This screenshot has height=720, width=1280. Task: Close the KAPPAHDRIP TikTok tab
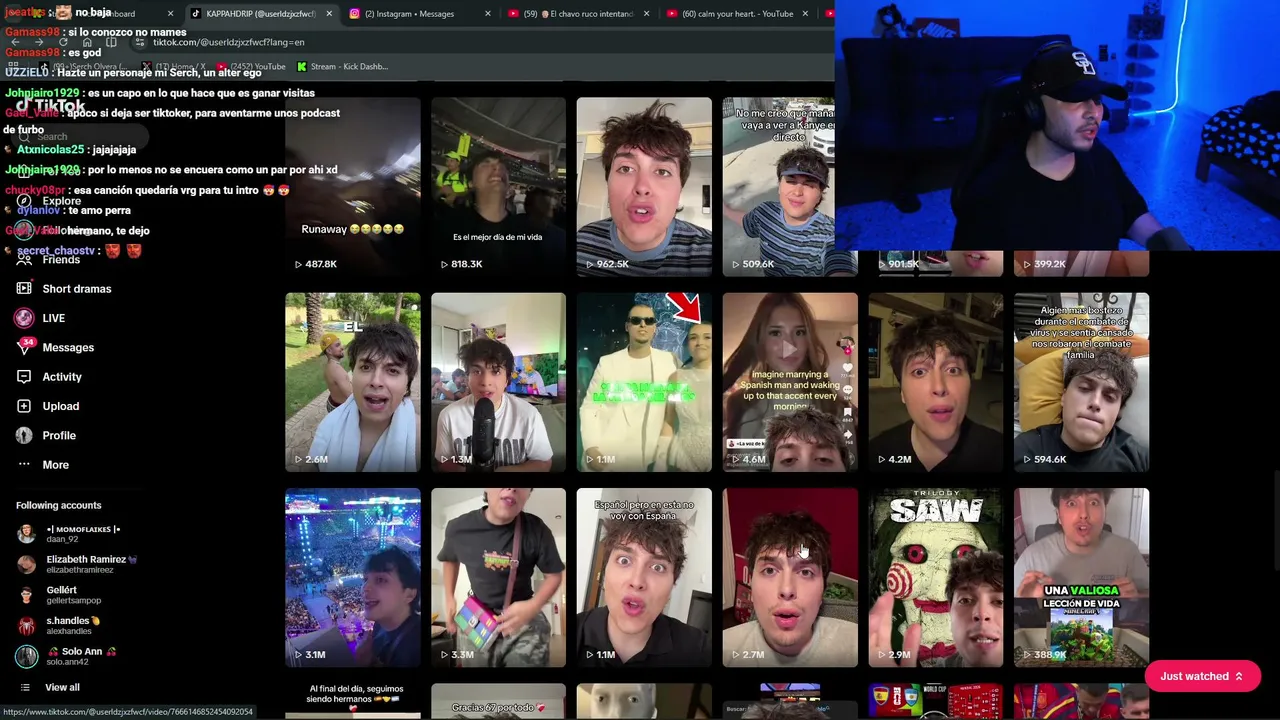[329, 14]
